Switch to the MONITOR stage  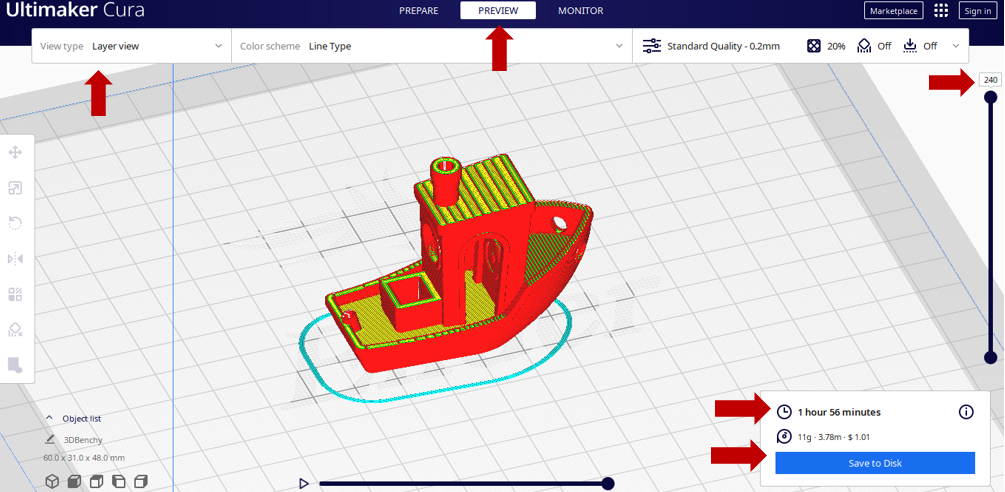(581, 11)
